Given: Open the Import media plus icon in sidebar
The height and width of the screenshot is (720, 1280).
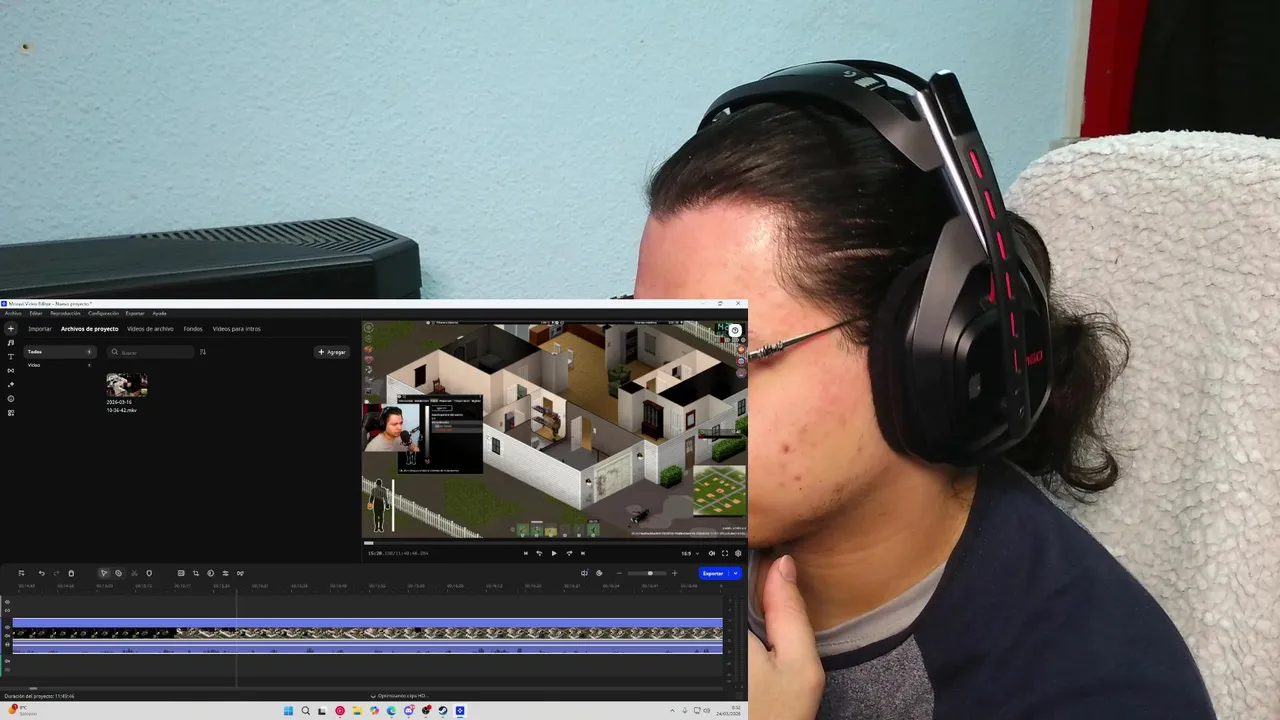Looking at the screenshot, I should pyautogui.click(x=11, y=329).
